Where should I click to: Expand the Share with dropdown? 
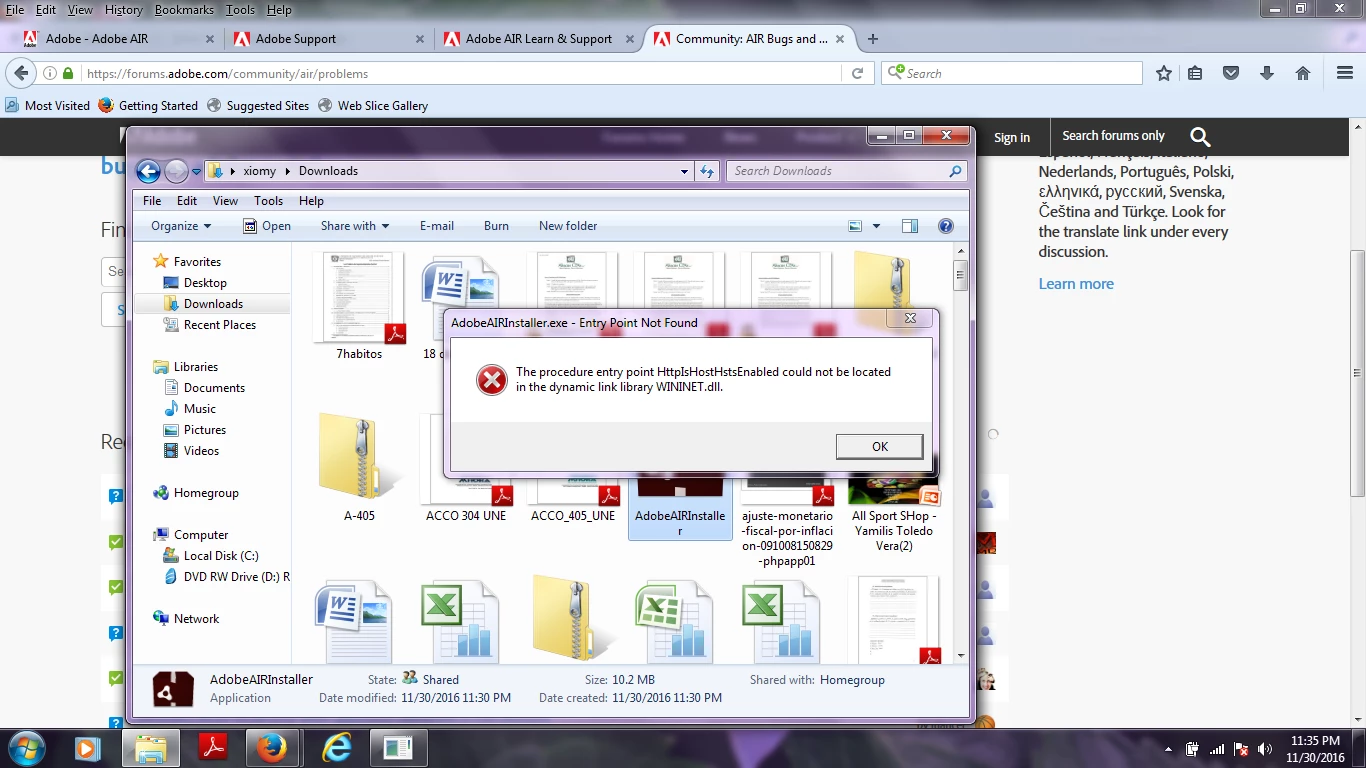pos(354,226)
